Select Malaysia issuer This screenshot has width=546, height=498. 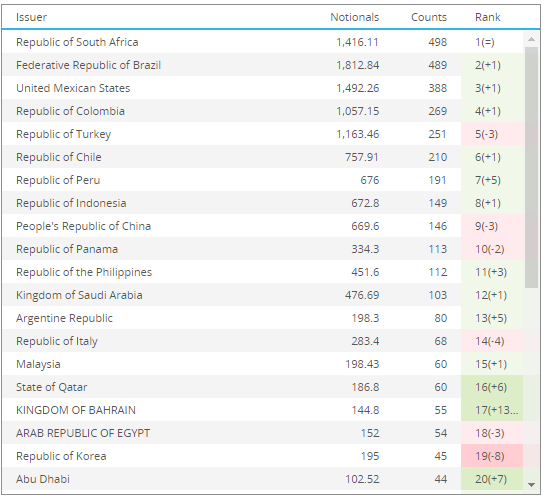coord(38,364)
